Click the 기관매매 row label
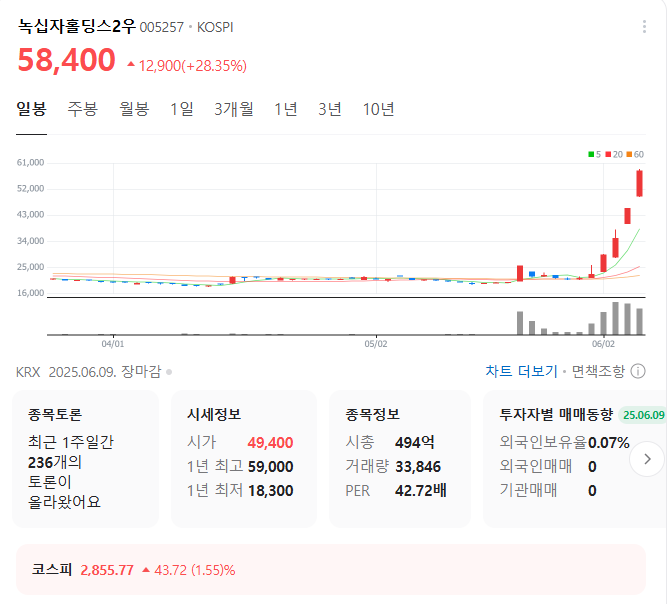This screenshot has height=604, width=668. click(x=528, y=490)
